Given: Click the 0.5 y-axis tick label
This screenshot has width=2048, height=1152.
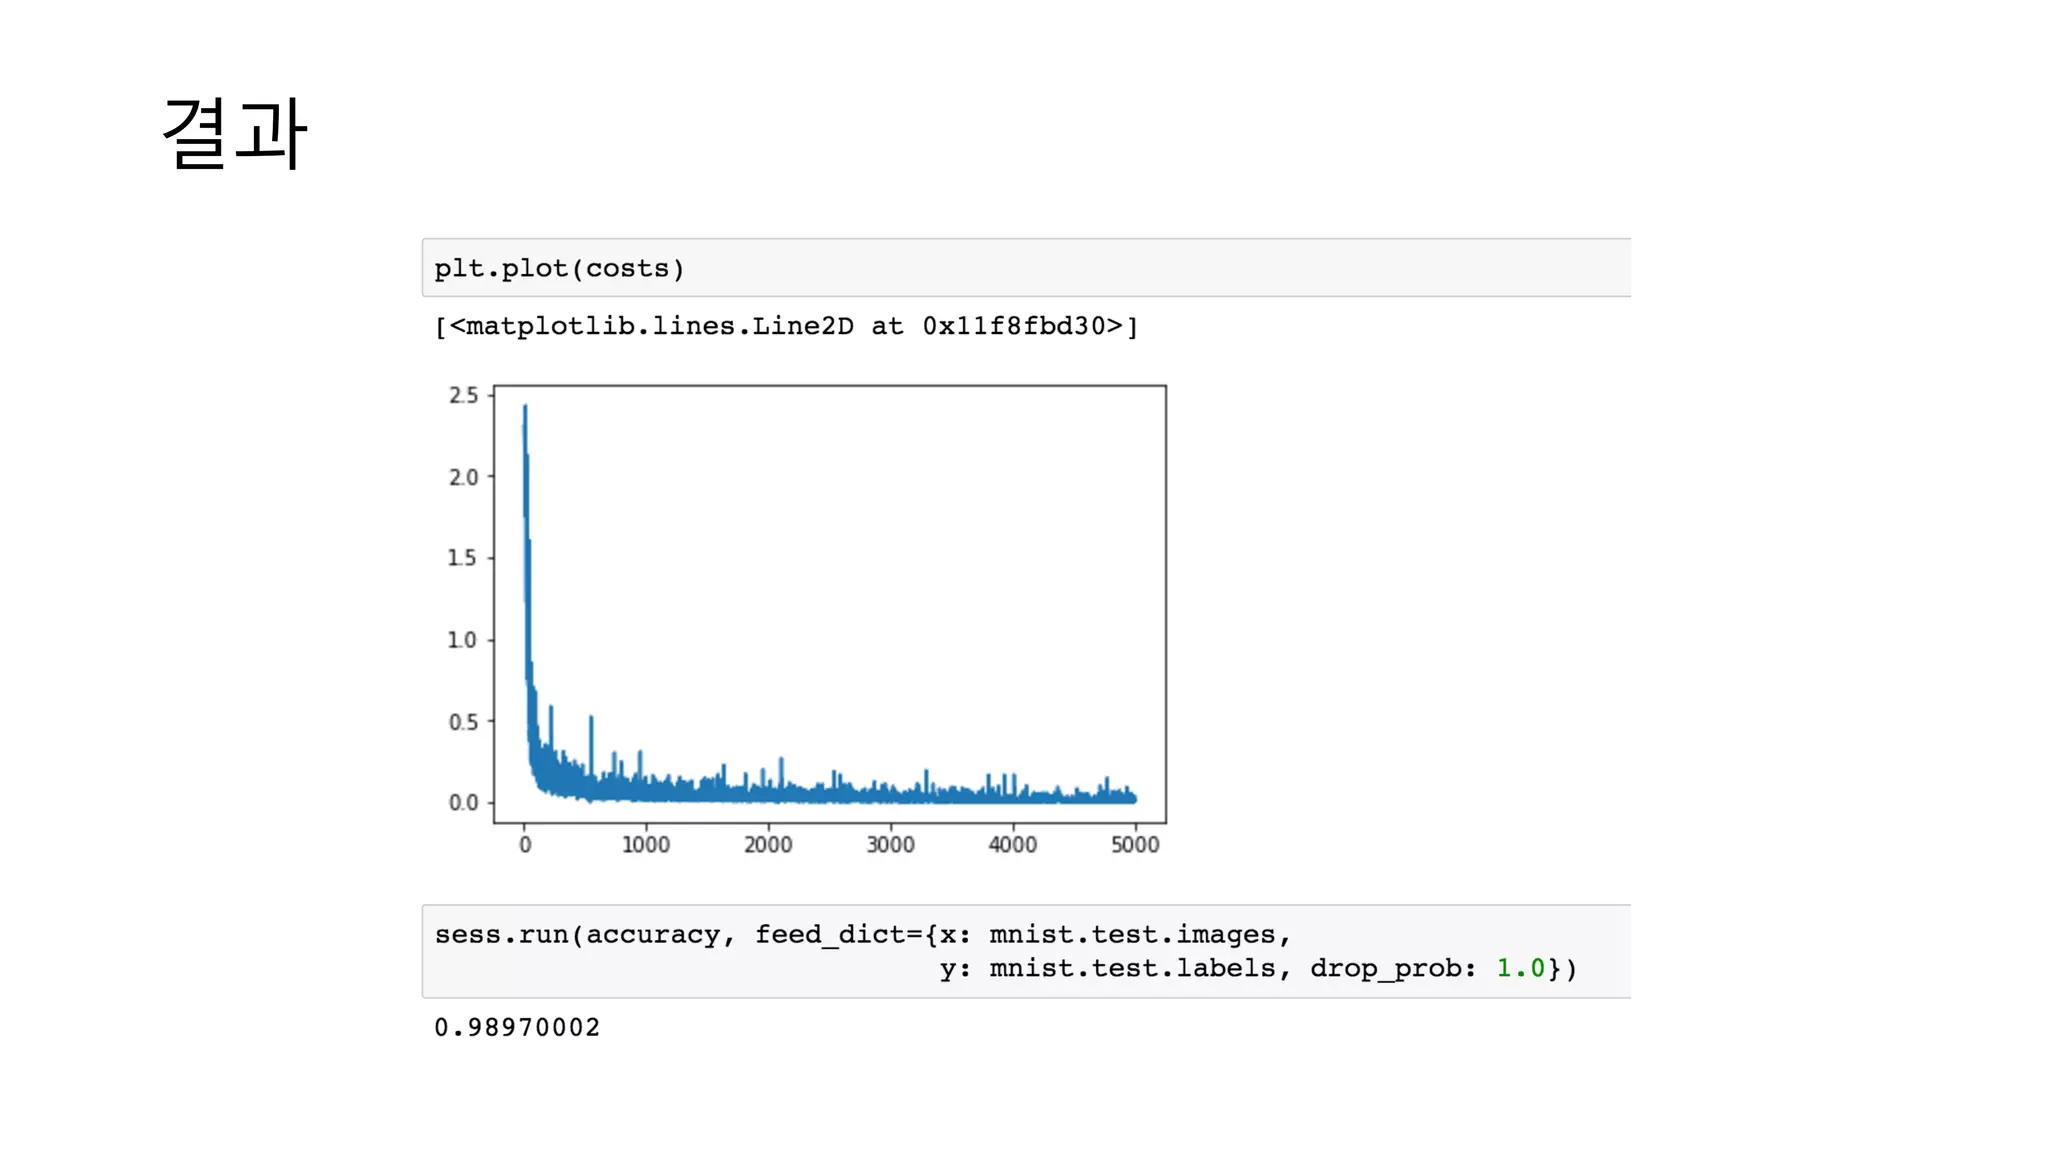Looking at the screenshot, I should pos(463,722).
